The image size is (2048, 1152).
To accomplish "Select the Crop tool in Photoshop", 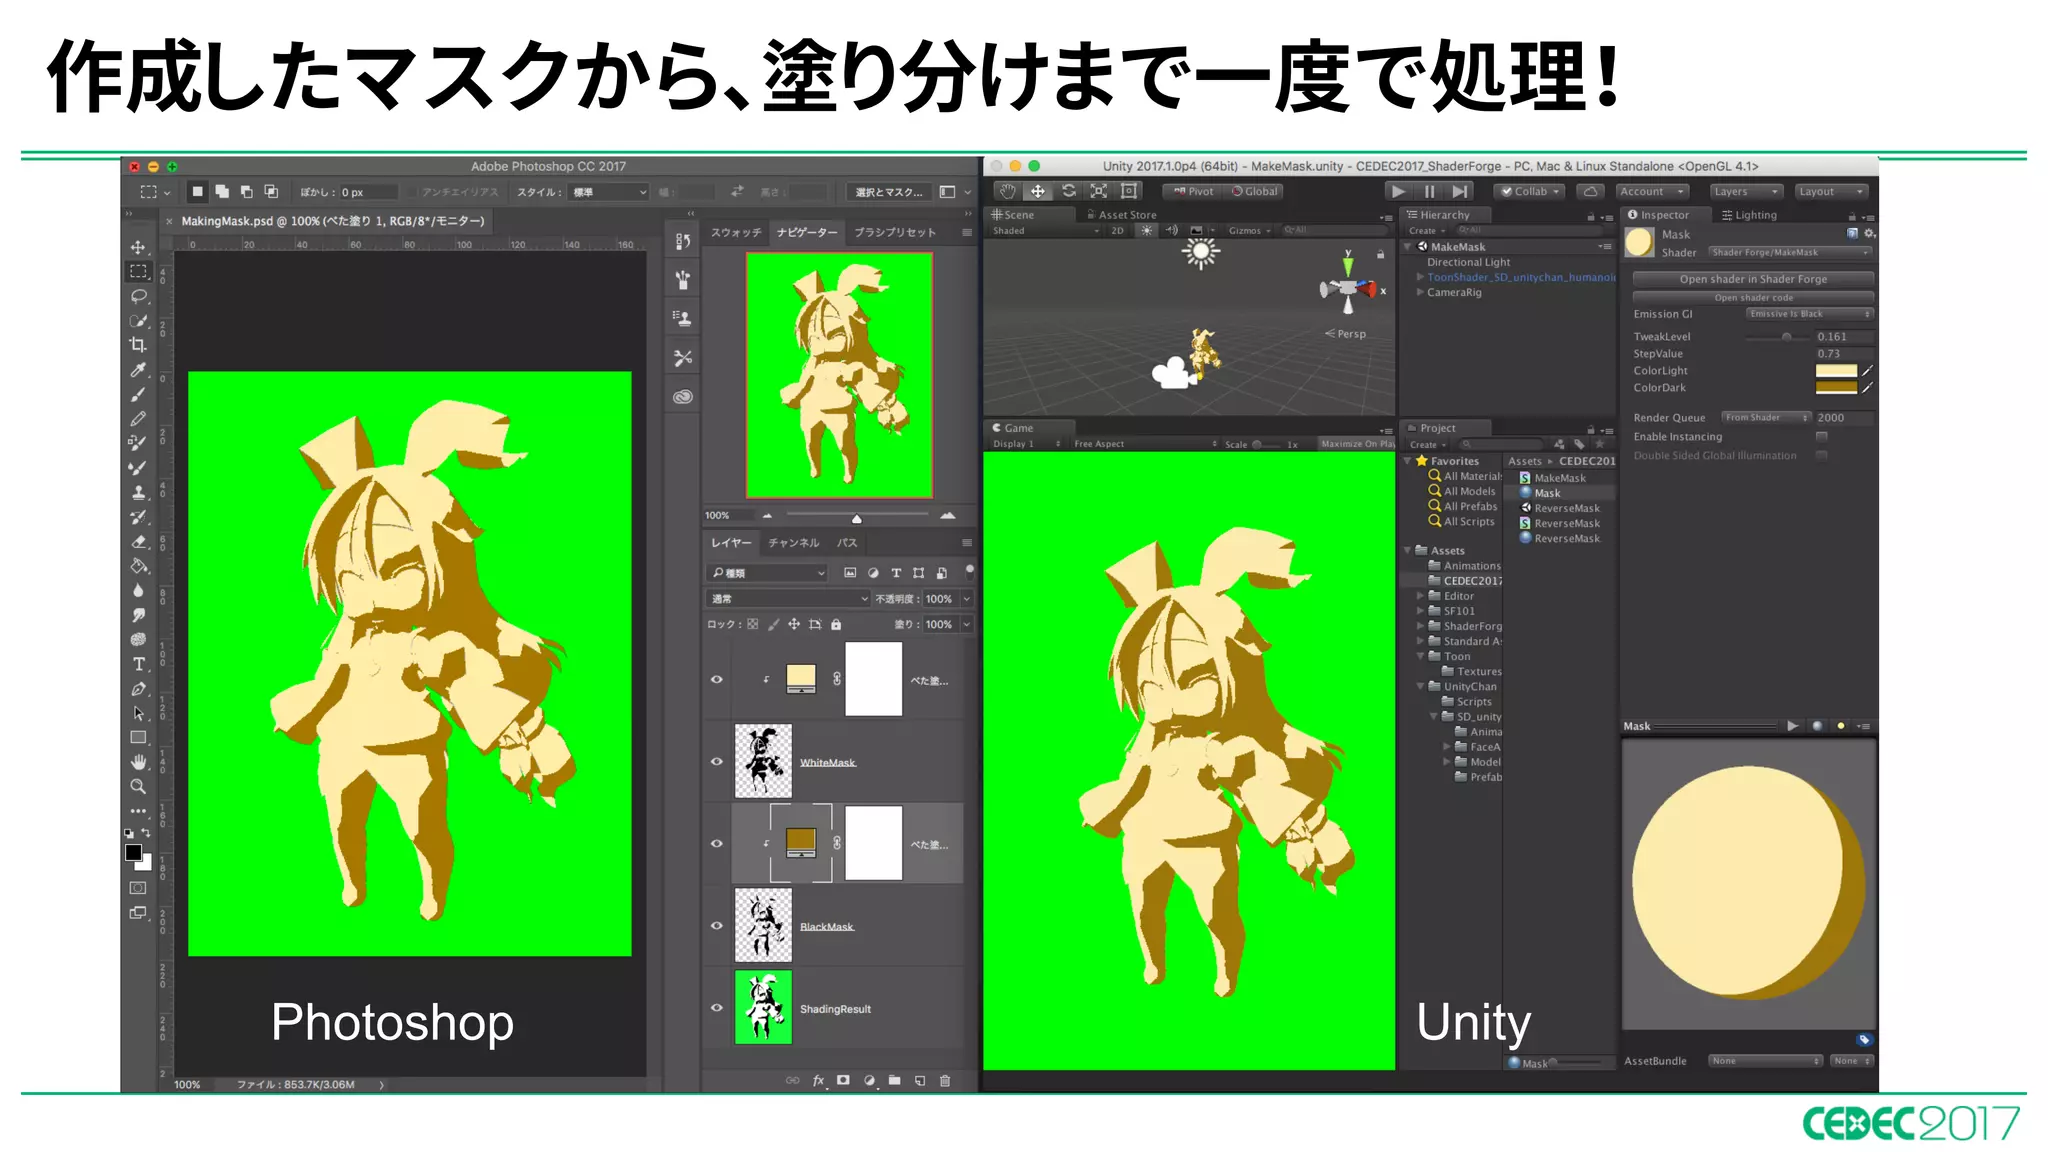I will pyautogui.click(x=138, y=345).
